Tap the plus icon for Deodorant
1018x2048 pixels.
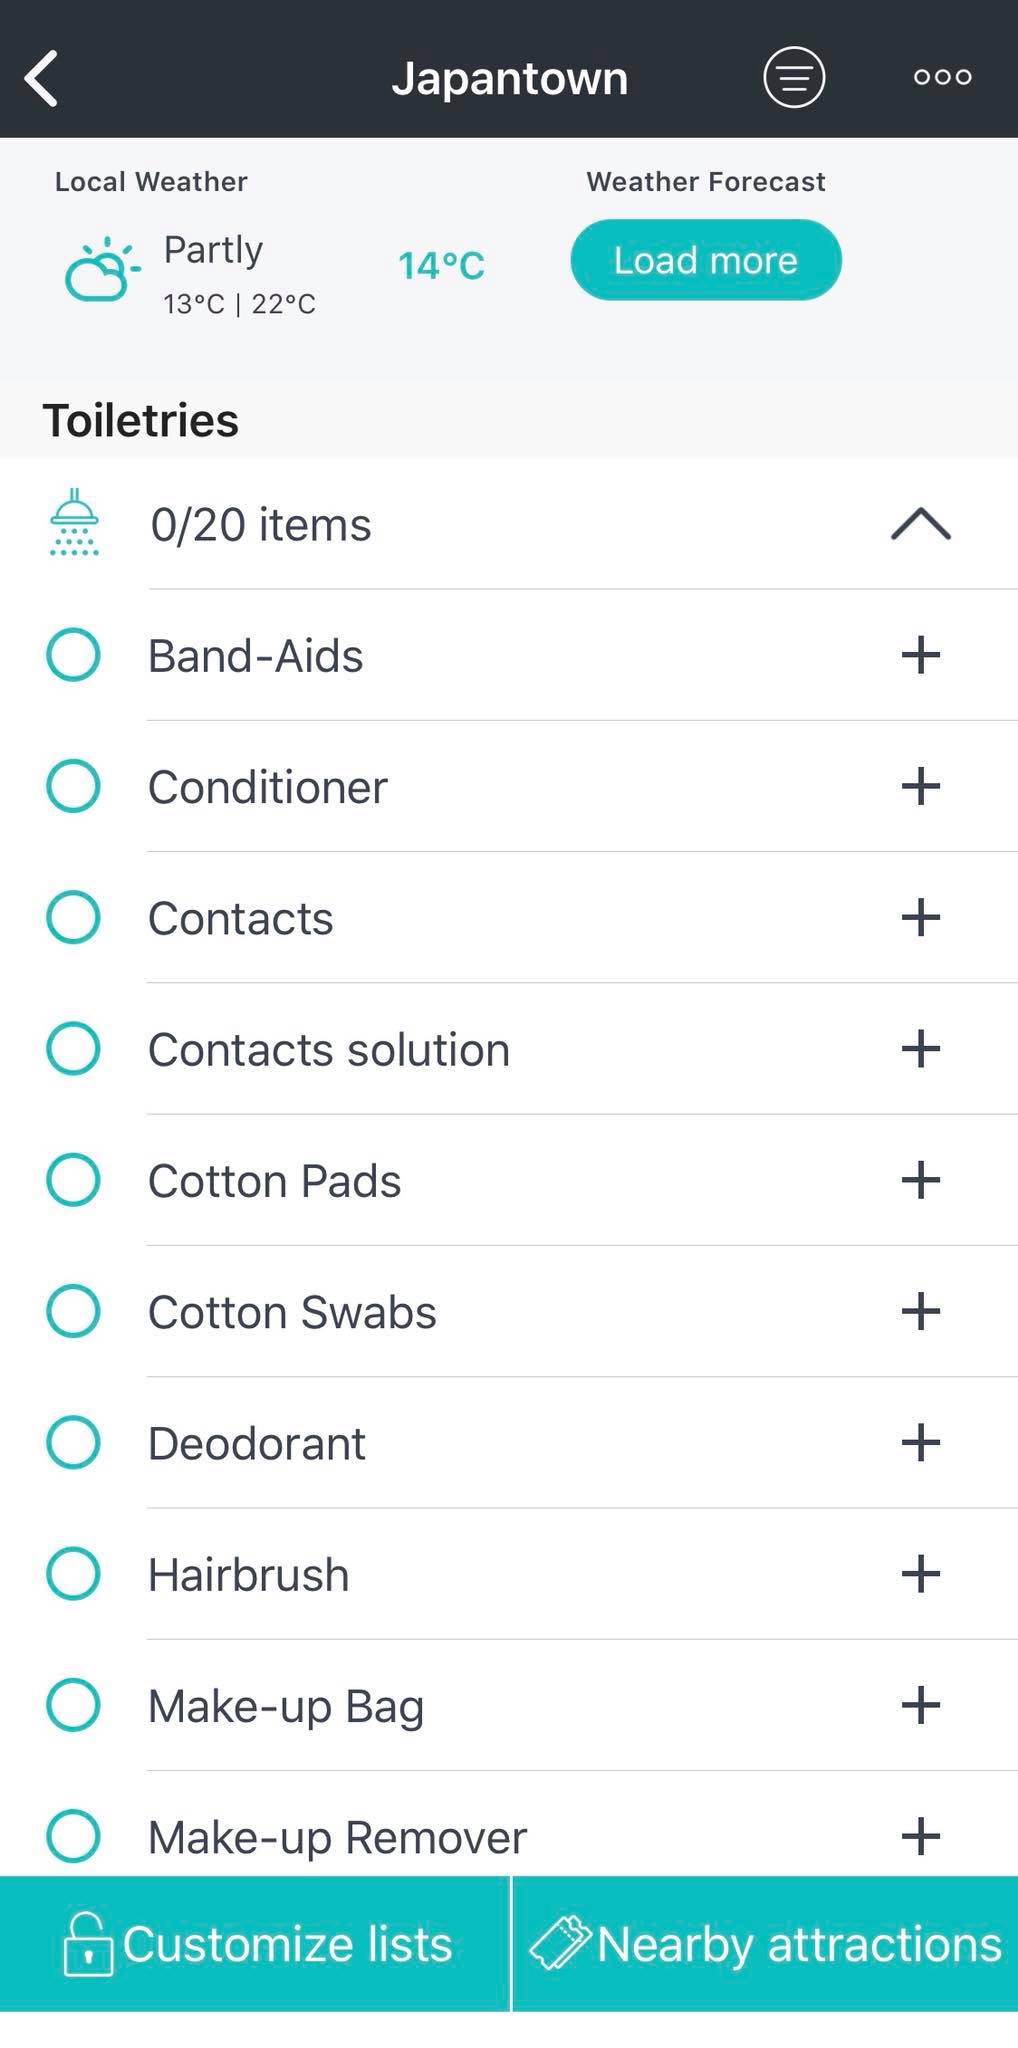coord(920,1443)
